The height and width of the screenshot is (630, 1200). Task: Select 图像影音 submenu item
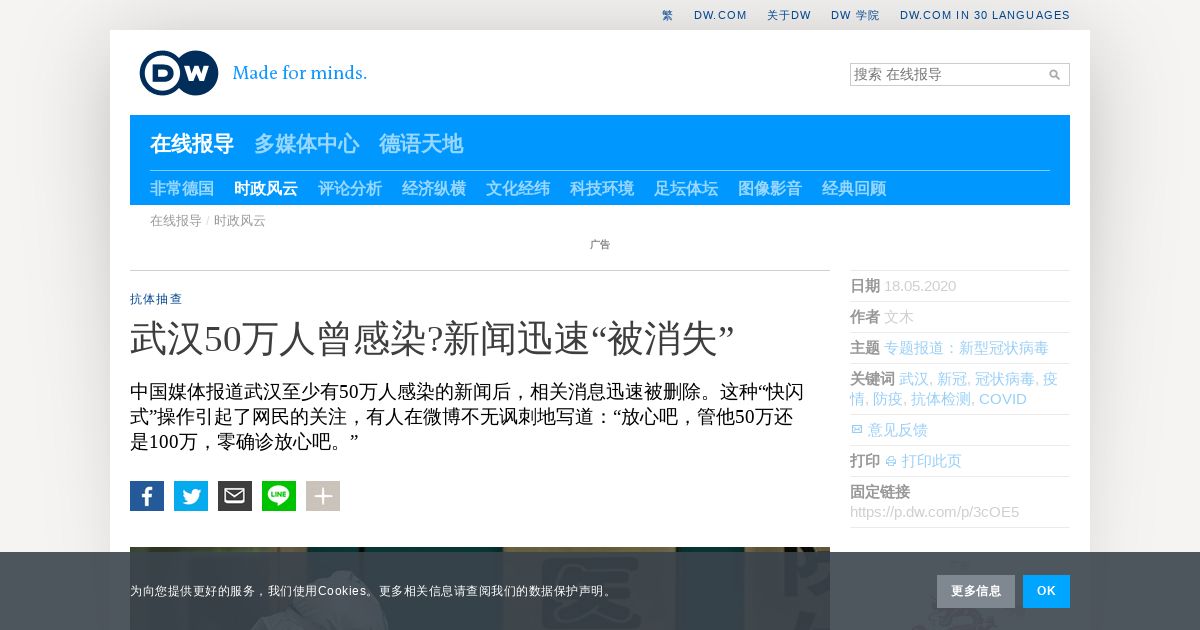click(770, 189)
